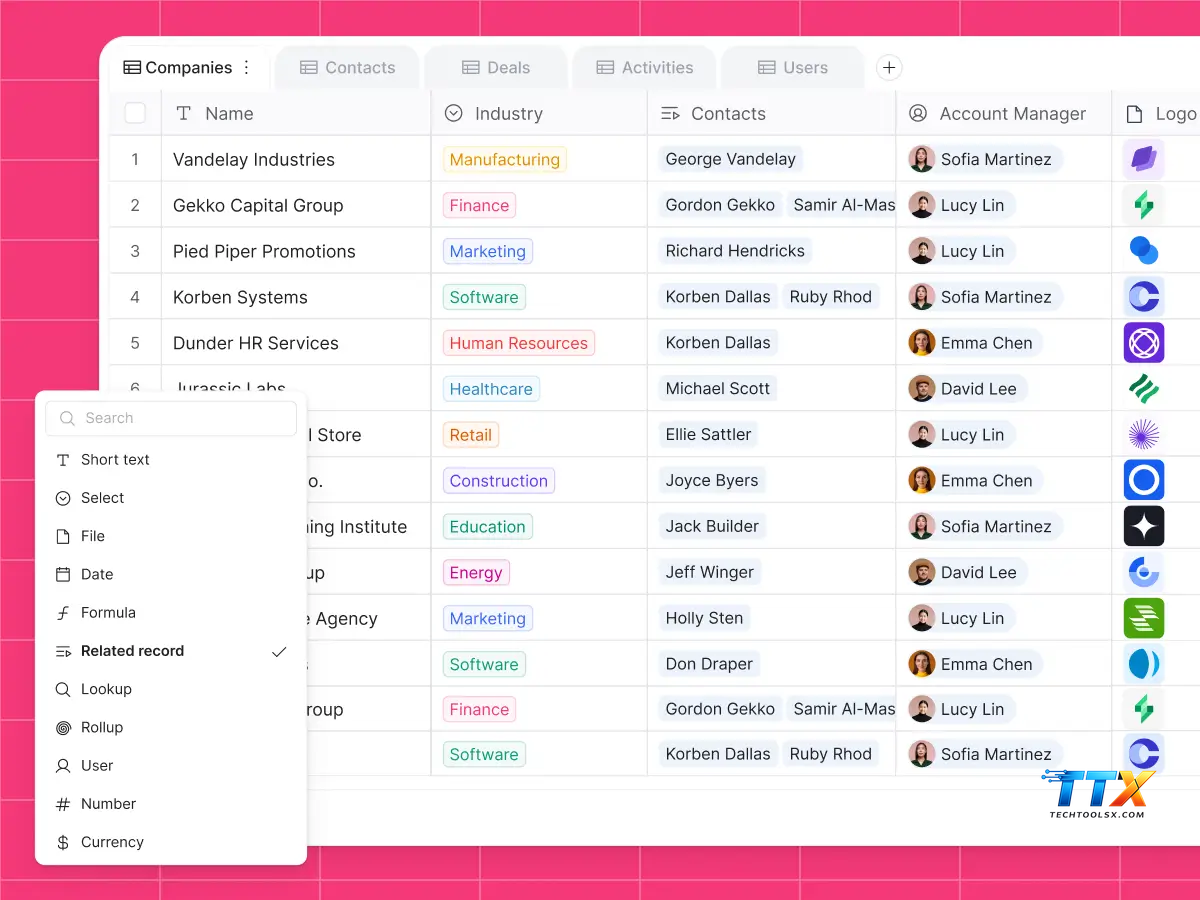The width and height of the screenshot is (1200, 900).
Task: Click the Energy industry tag
Action: click(476, 573)
